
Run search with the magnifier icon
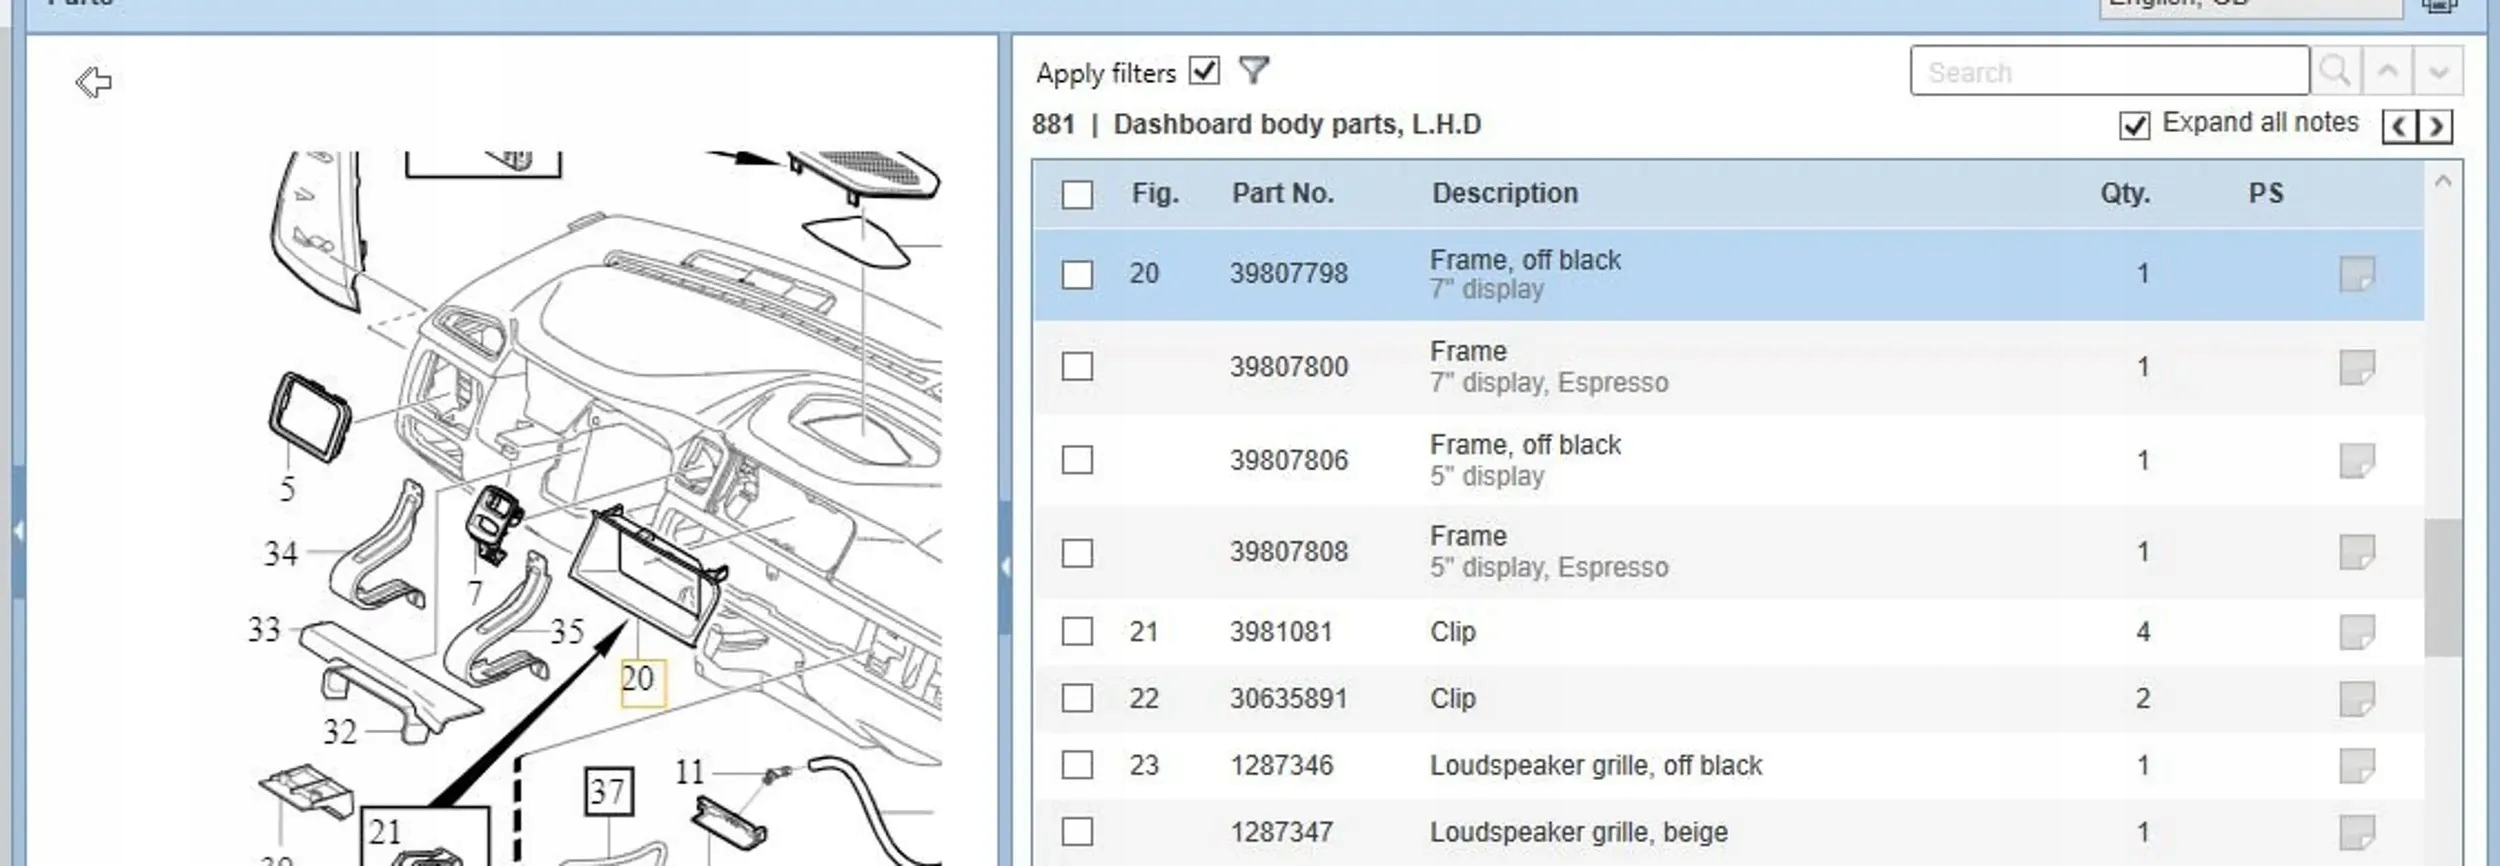2335,71
